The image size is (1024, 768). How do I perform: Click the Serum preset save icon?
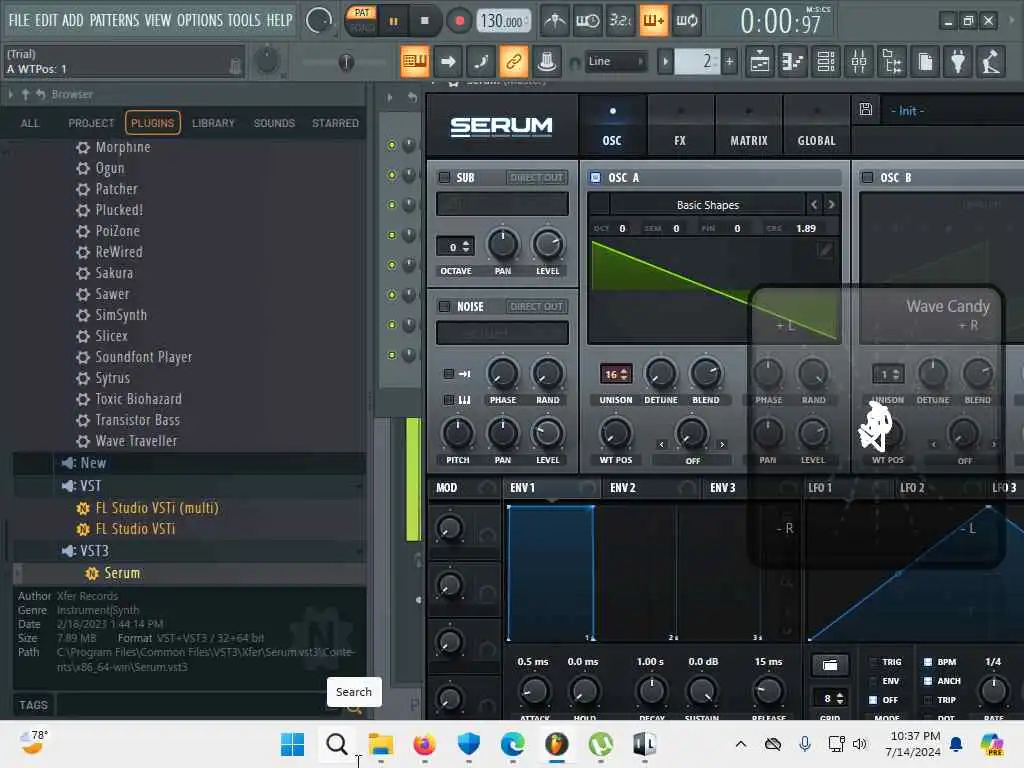(865, 110)
